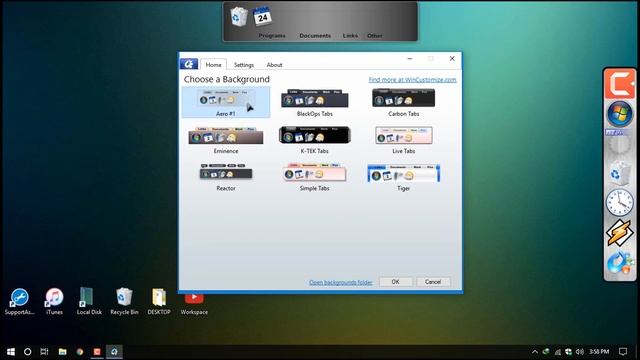This screenshot has height=360, width=640.
Task: Open Workspace desktop shortcut
Action: [x=194, y=304]
